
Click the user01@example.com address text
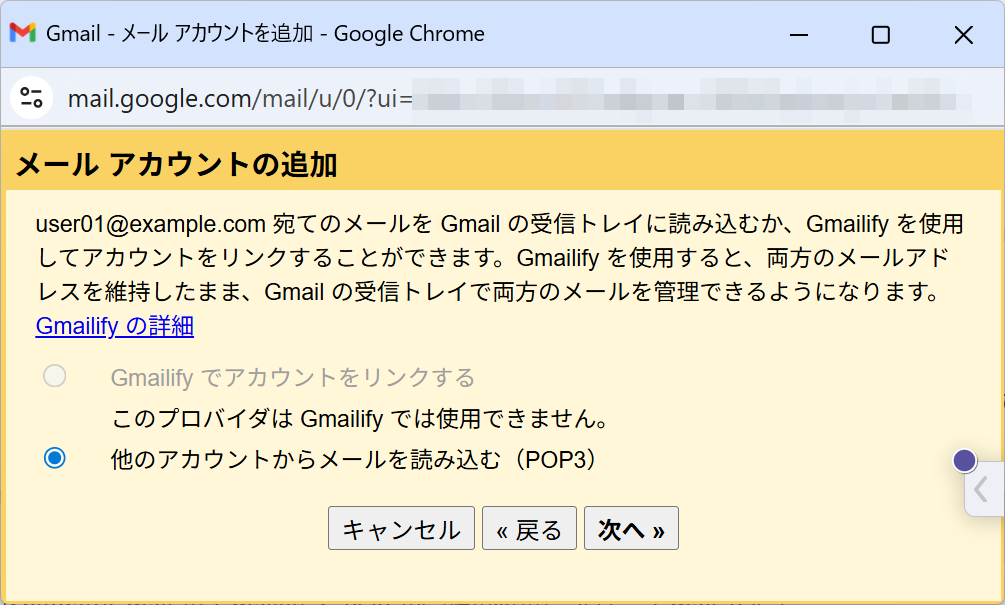pos(150,223)
